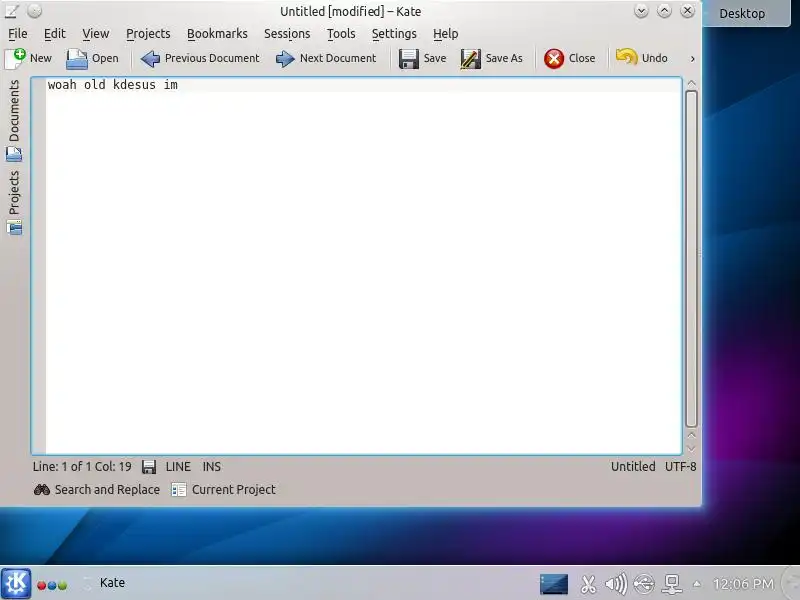The height and width of the screenshot is (600, 800).
Task: Open the Bookmarks menu
Action: pyautogui.click(x=217, y=34)
